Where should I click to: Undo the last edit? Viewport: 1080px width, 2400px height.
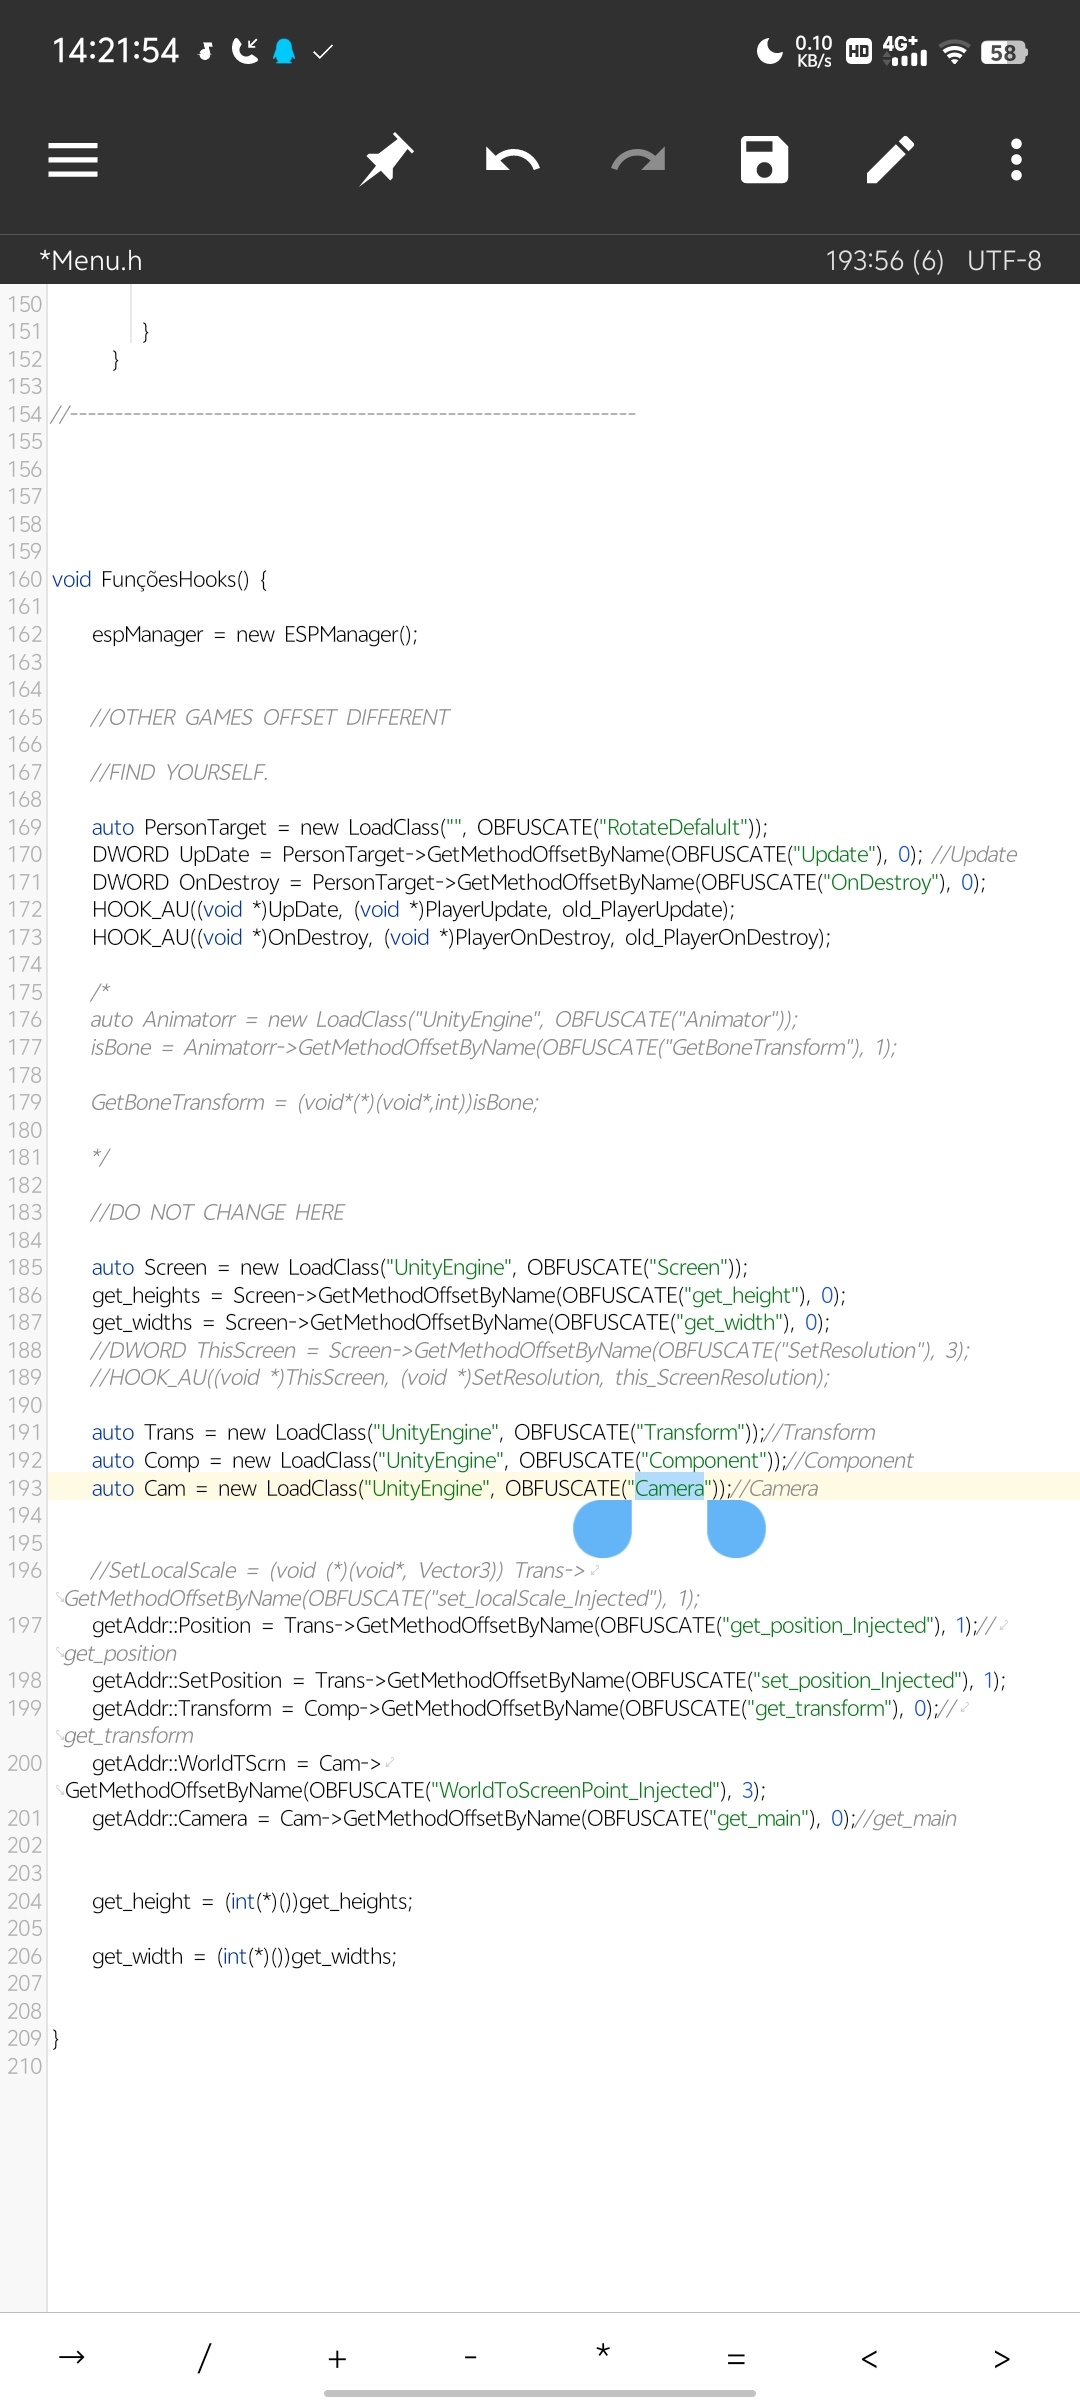[x=512, y=160]
